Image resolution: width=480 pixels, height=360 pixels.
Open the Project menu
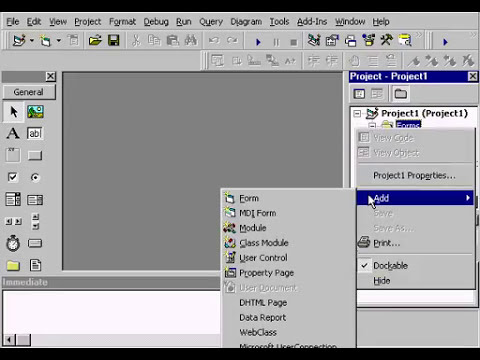[88, 22]
